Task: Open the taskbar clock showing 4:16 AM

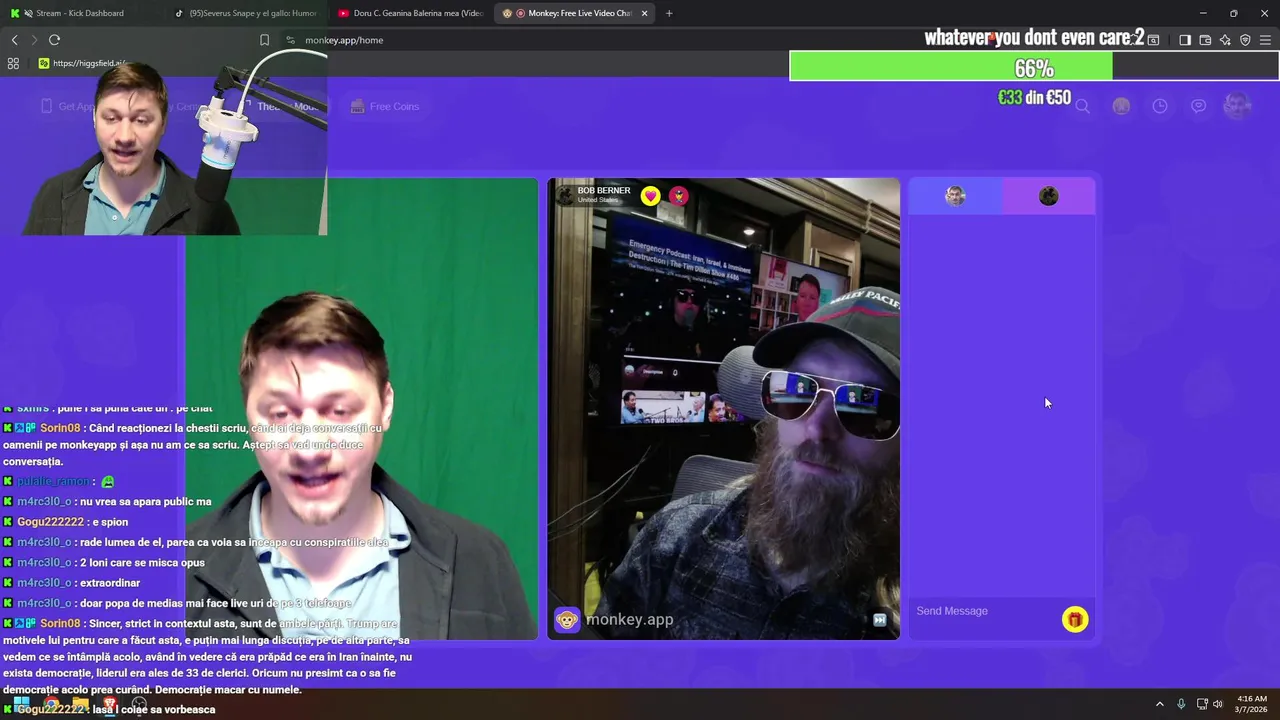Action: pos(1252,704)
